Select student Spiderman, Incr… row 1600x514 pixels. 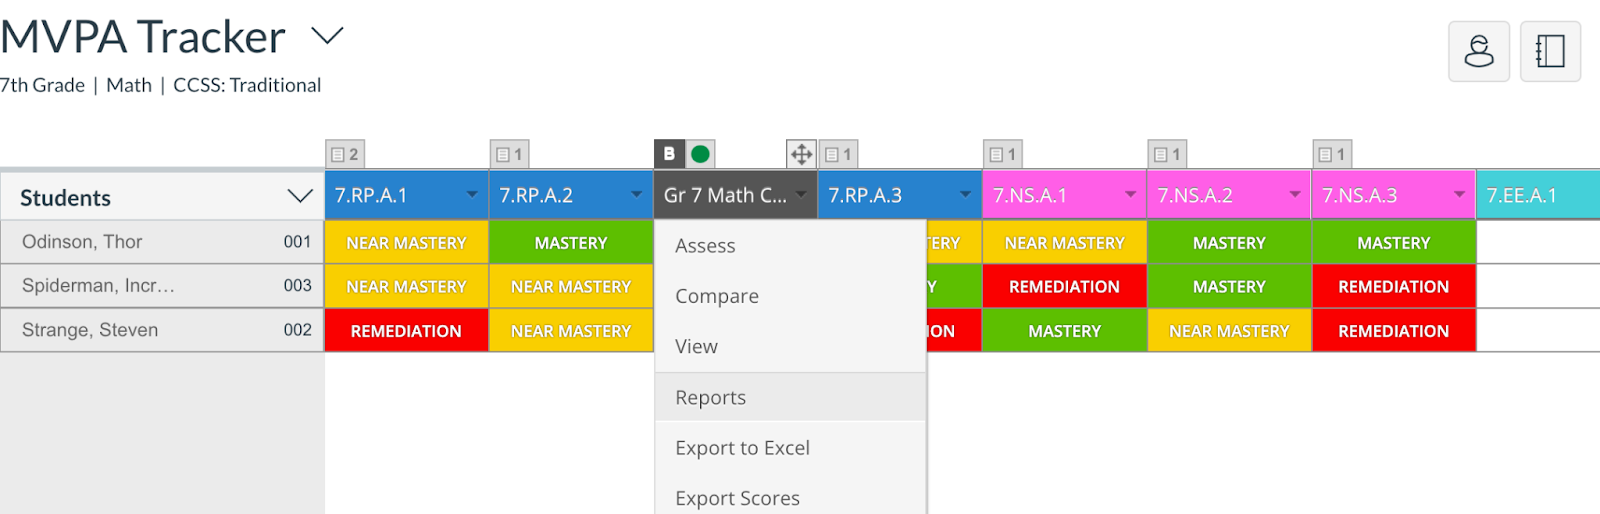(162, 286)
